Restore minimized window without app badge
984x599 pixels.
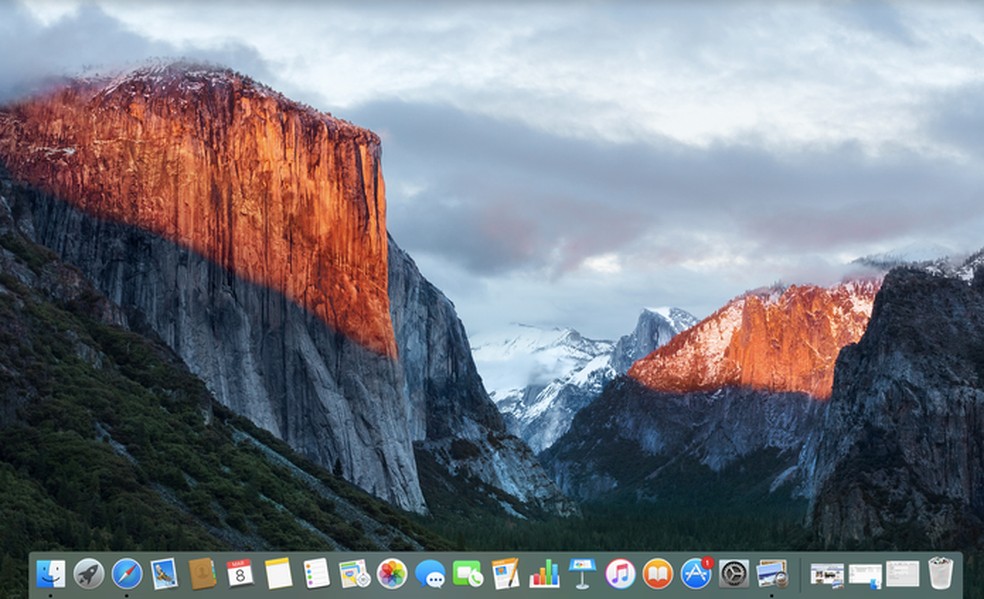903,574
